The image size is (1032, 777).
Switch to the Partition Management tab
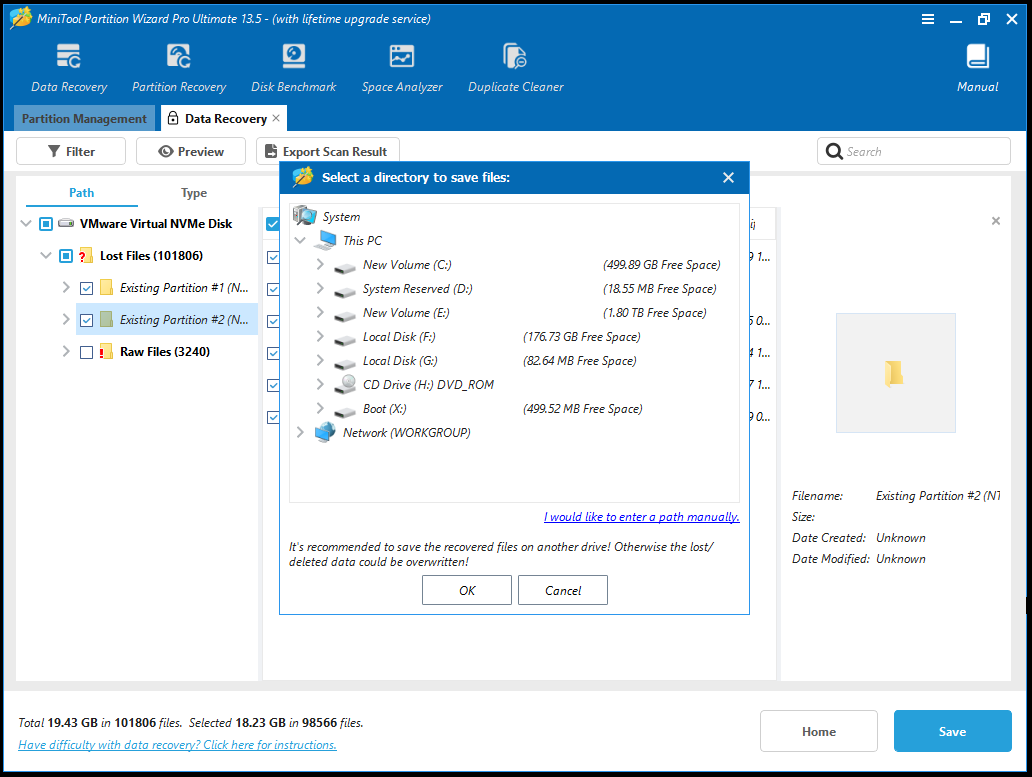click(84, 118)
